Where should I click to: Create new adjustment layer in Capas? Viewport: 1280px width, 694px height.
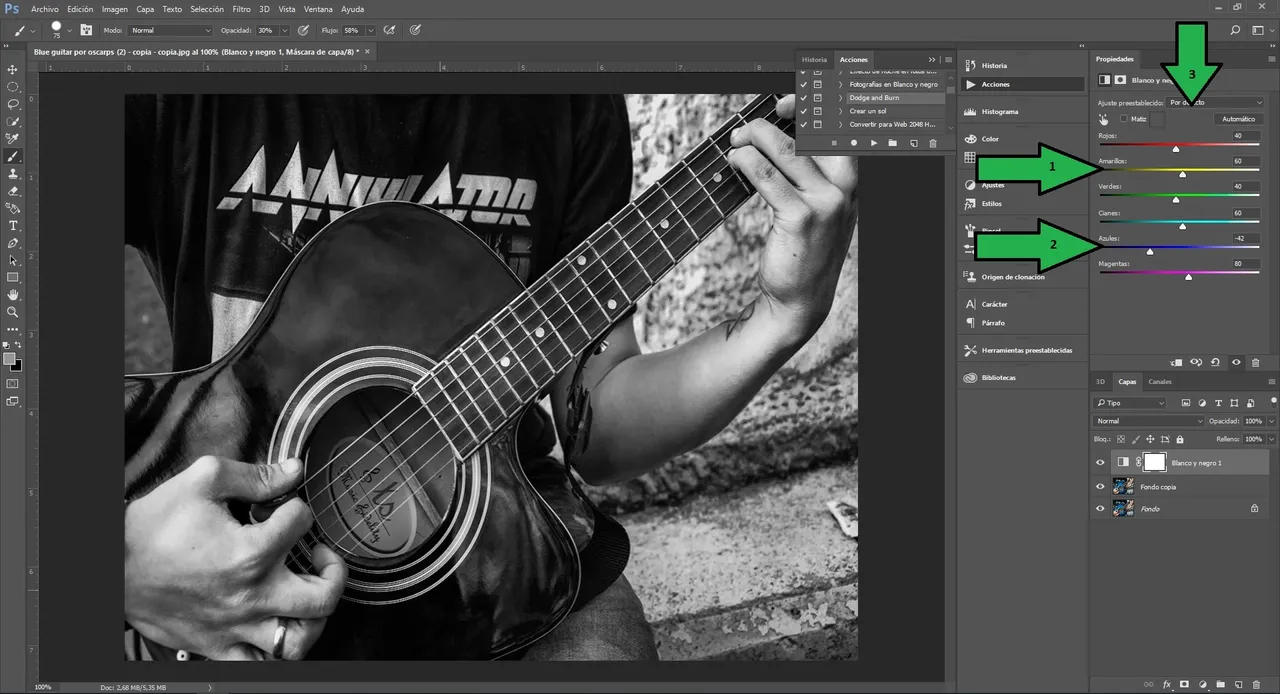(x=1202, y=685)
